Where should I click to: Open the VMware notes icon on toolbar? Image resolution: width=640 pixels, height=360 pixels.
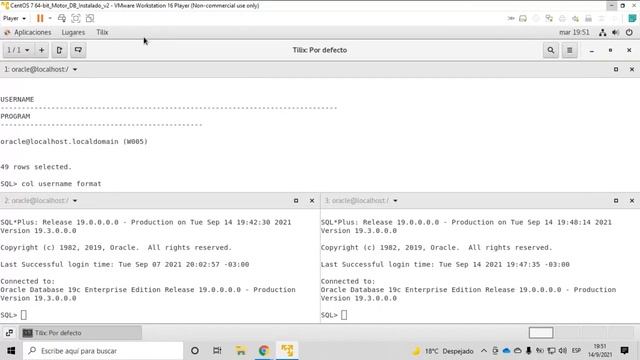[x=632, y=18]
